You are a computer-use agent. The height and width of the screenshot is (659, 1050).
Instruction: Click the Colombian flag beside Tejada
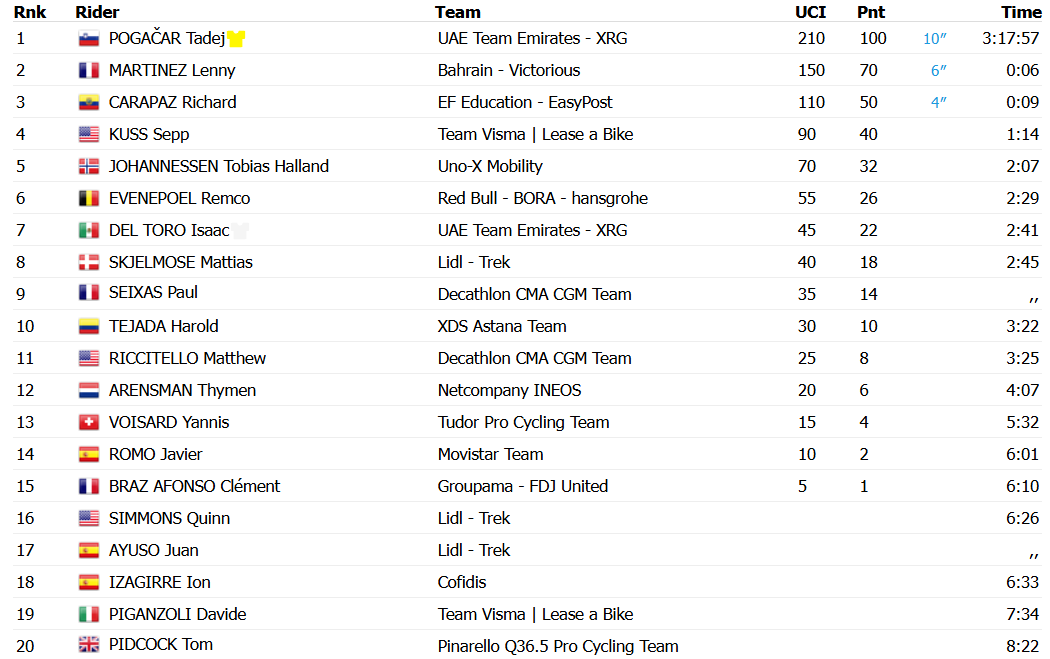pyautogui.click(x=89, y=327)
